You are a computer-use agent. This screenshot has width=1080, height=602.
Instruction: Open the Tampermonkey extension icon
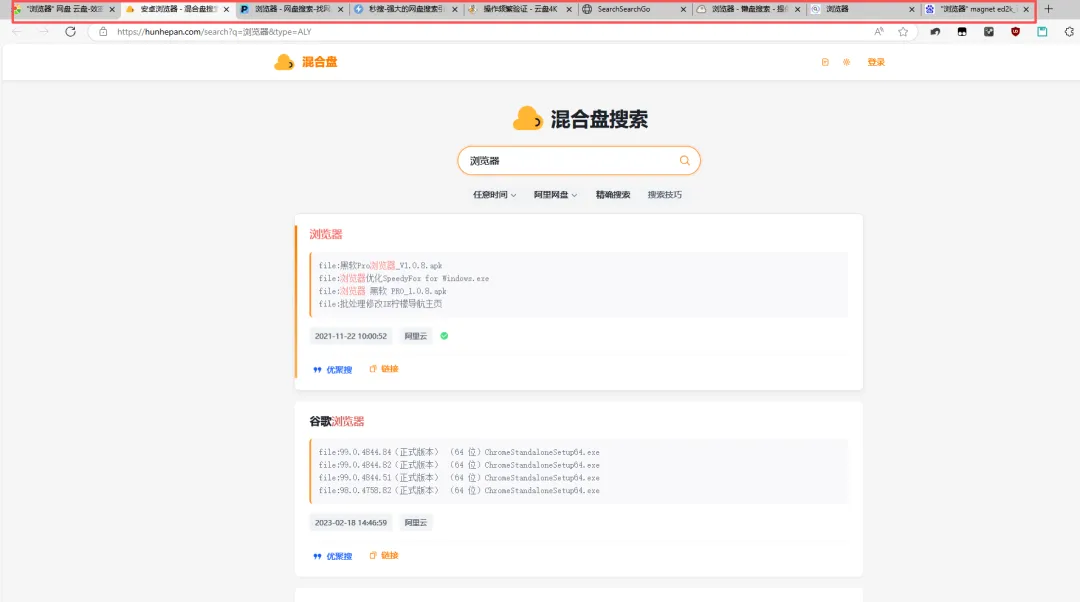962,32
